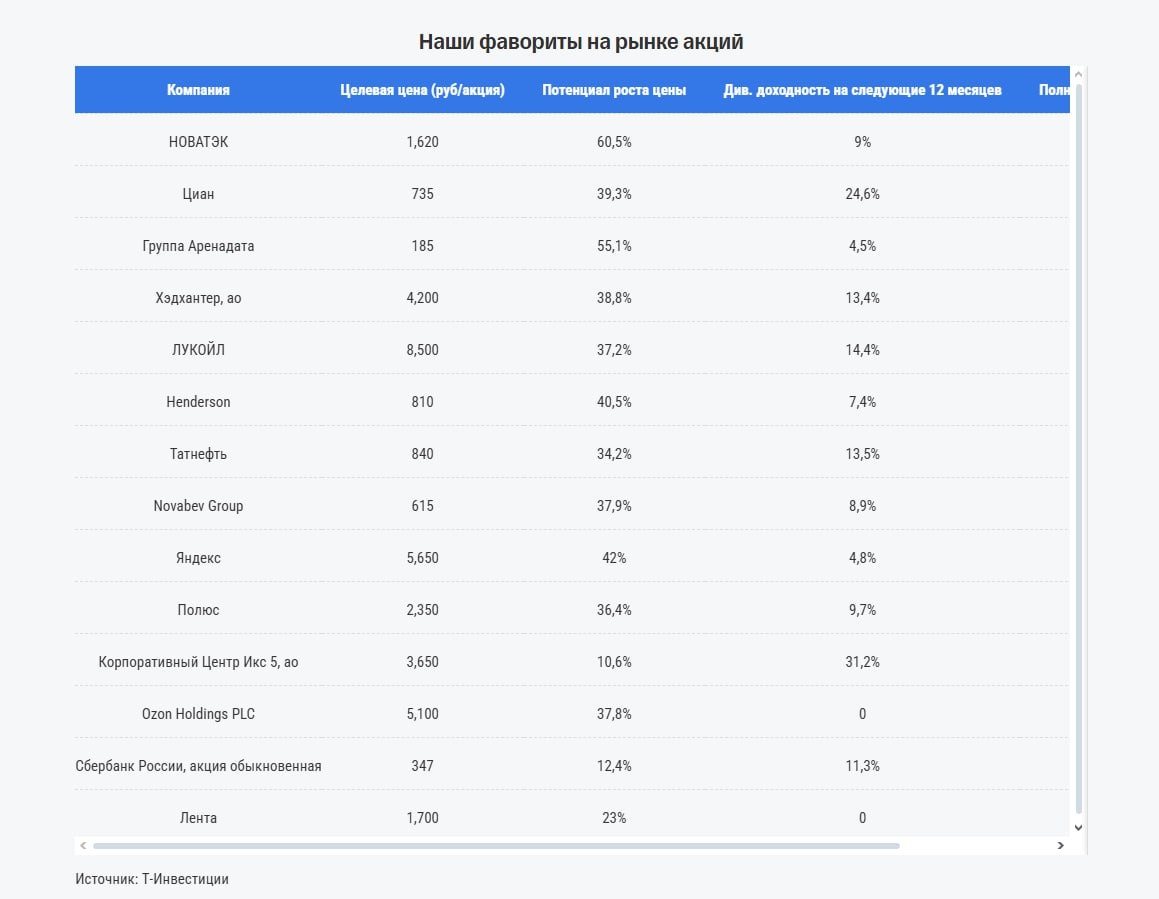The width and height of the screenshot is (1159, 899).
Task: Click the partially visible "Полн" column header
Action: coord(1053,90)
